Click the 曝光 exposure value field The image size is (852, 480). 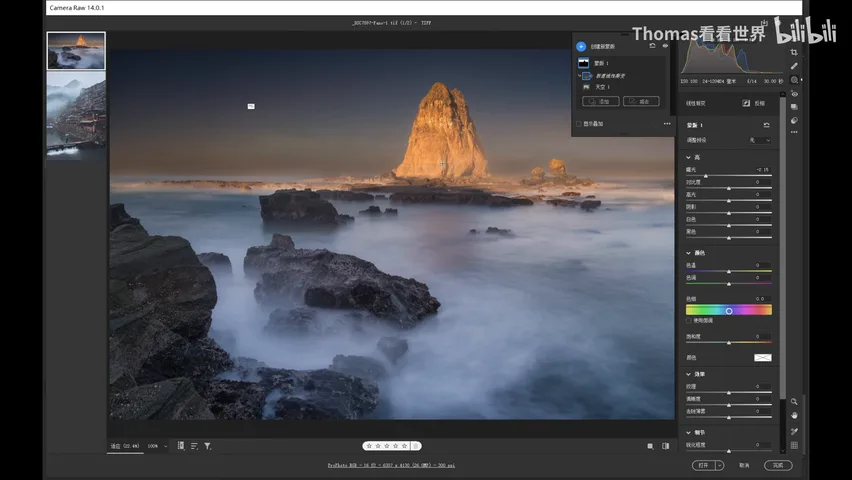762,170
